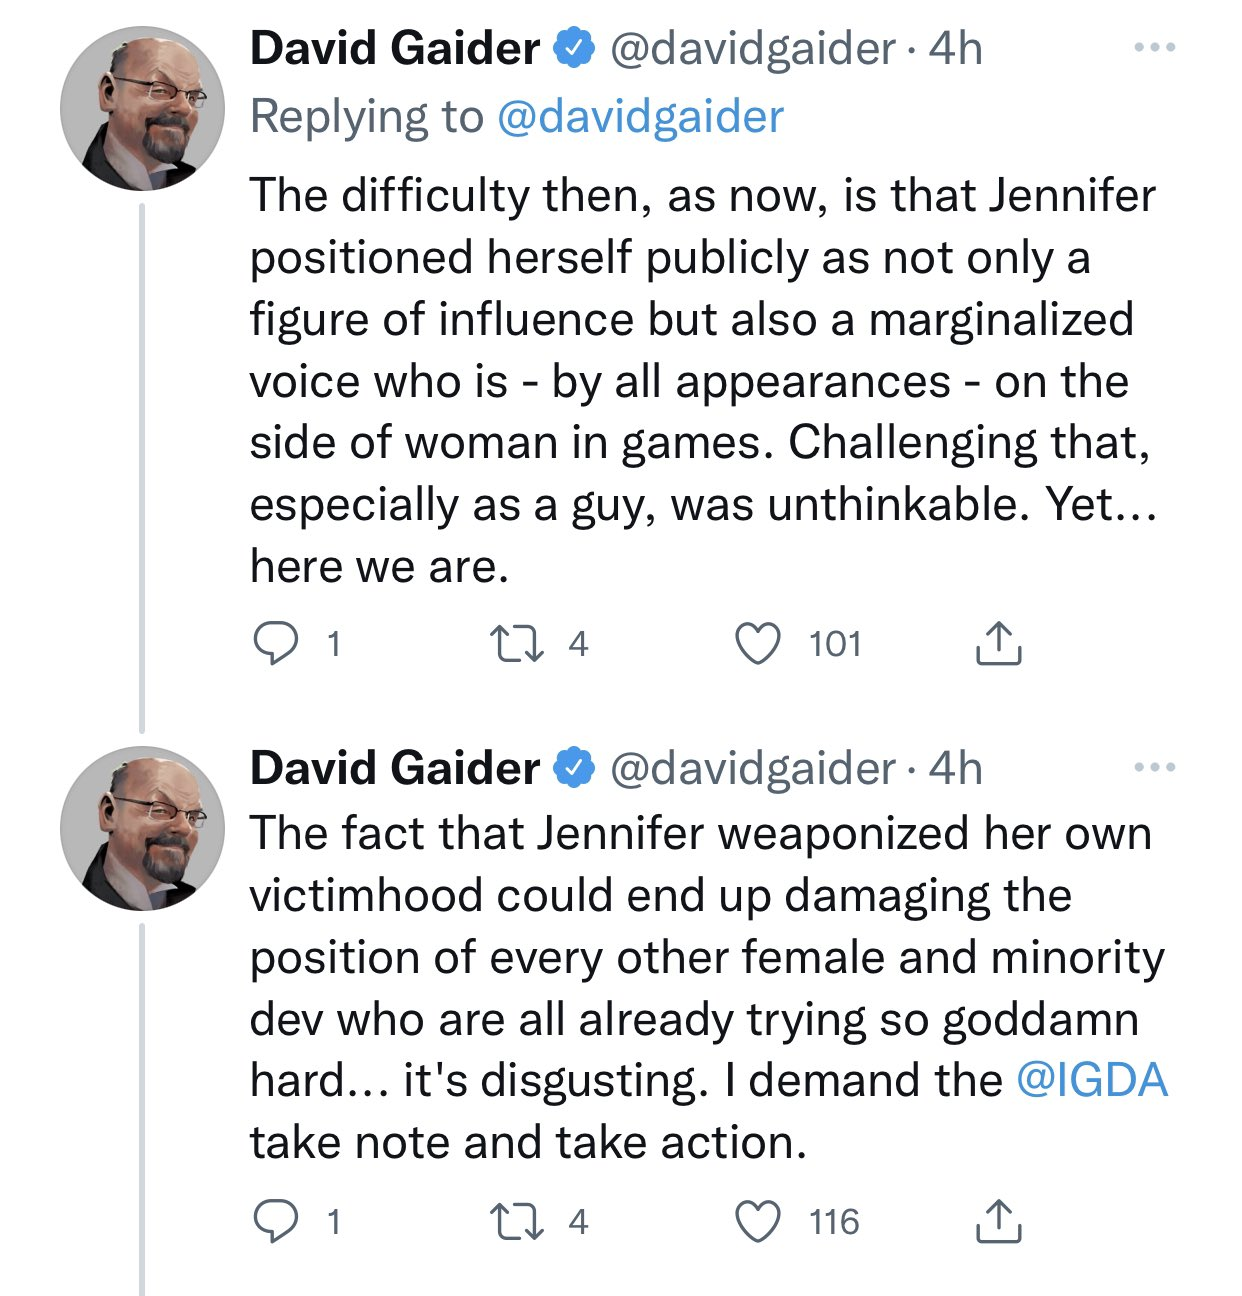Like the first tweet with 101 likes
The width and height of the screenshot is (1242, 1296).
click(x=758, y=644)
